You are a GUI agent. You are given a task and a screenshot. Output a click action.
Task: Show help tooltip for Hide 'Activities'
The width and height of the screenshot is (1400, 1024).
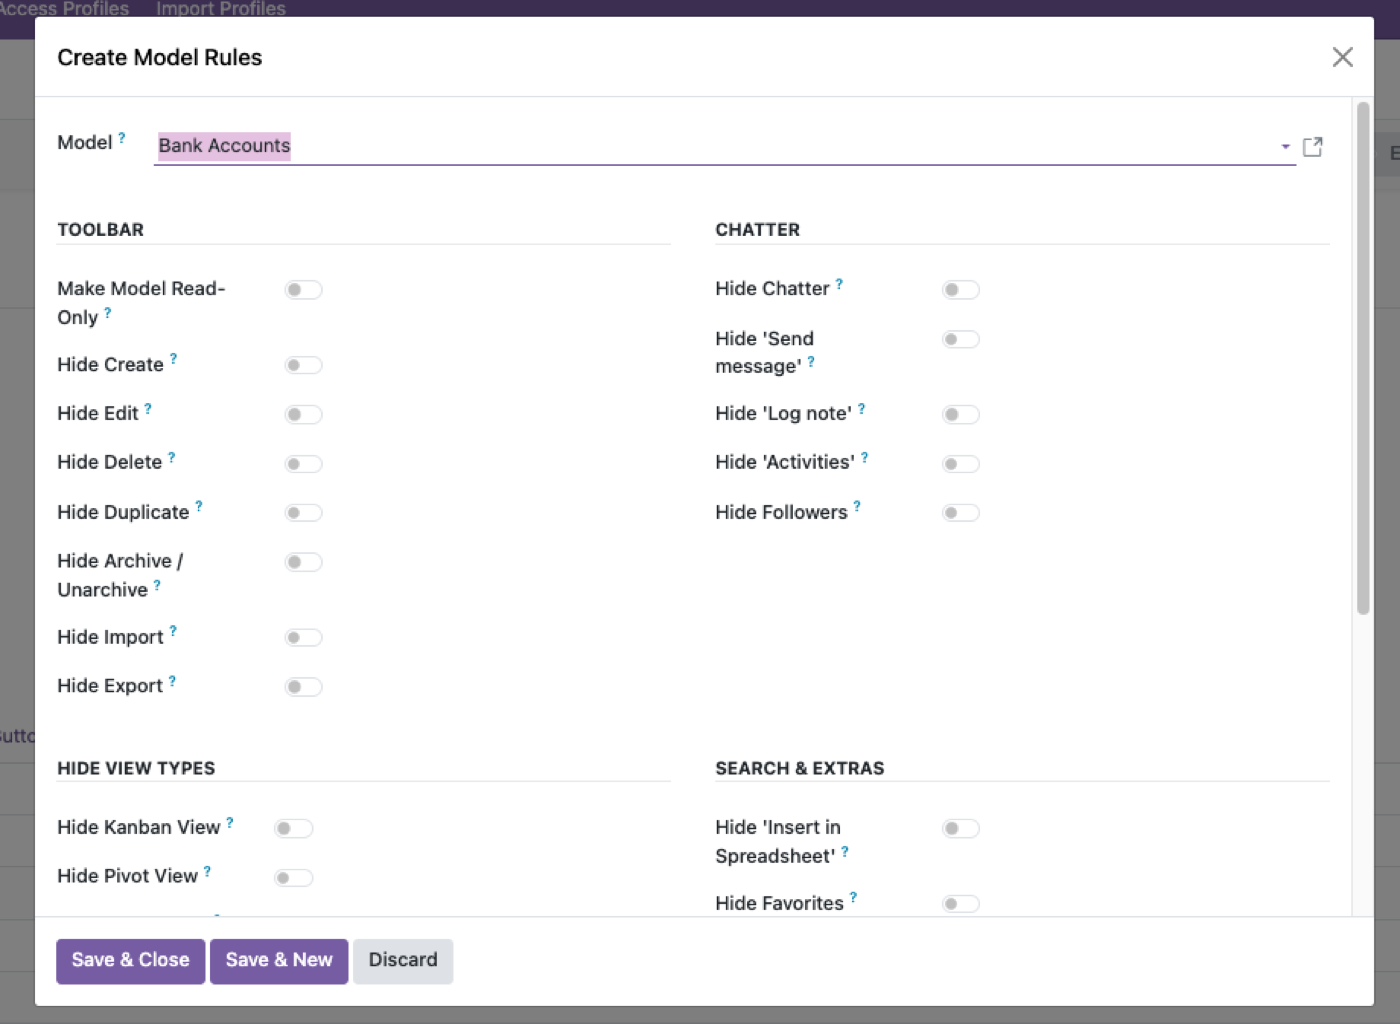864,458
